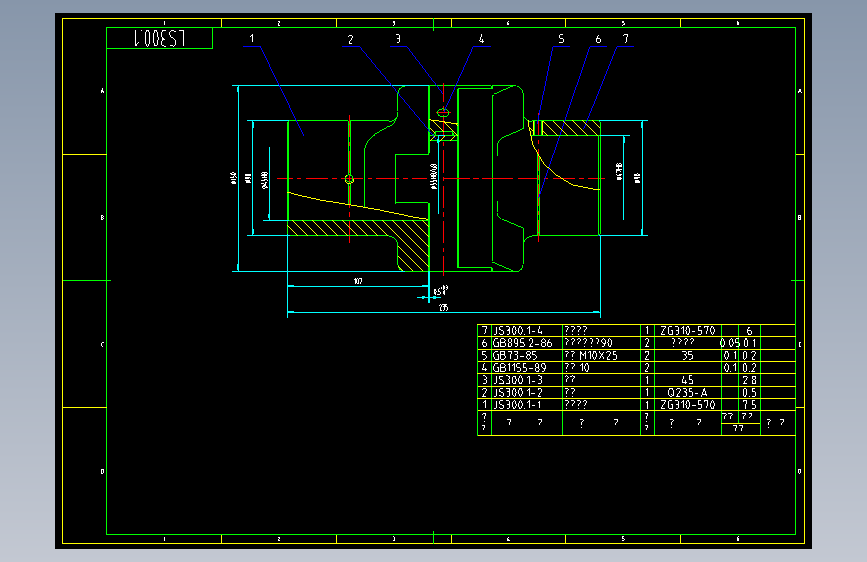The image size is (867, 562).
Task: Click the '??????90' description cell
Action: [602, 343]
